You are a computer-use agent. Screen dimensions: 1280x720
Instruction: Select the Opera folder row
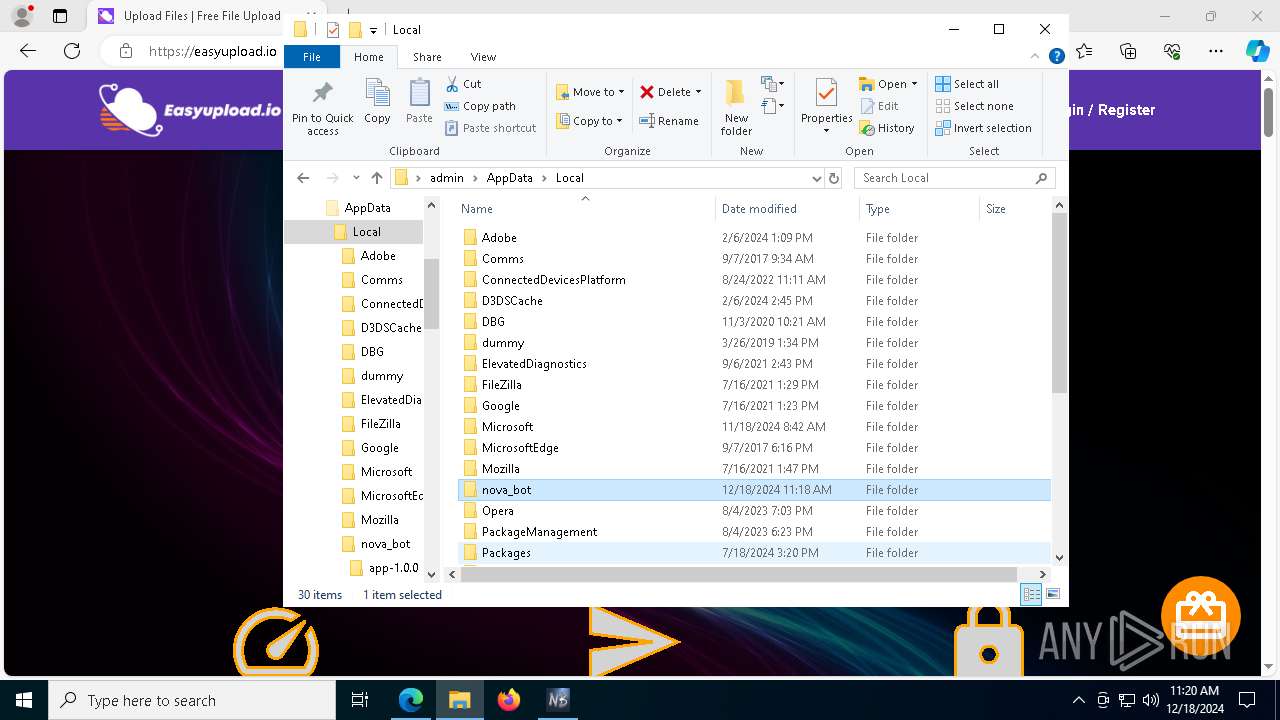click(x=755, y=511)
